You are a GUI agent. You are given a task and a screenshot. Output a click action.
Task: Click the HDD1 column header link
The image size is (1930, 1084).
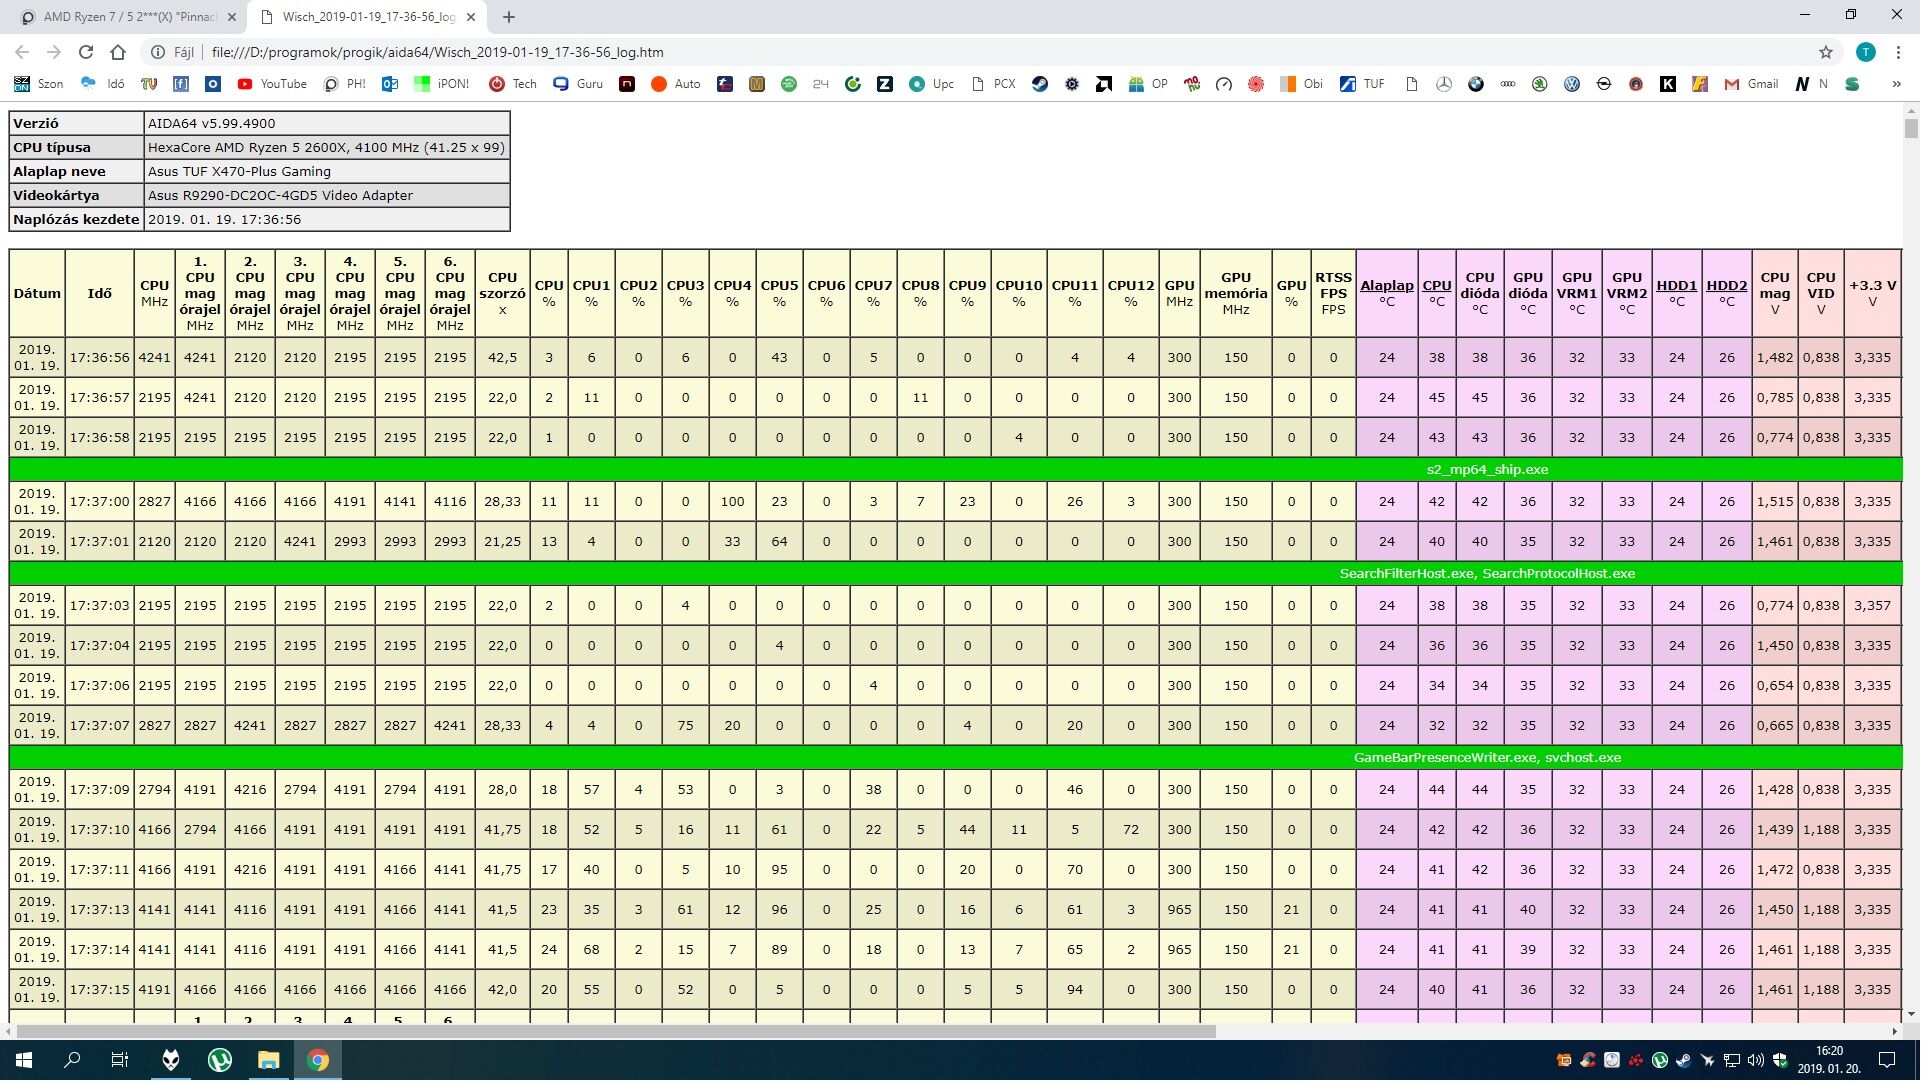pos(1676,286)
